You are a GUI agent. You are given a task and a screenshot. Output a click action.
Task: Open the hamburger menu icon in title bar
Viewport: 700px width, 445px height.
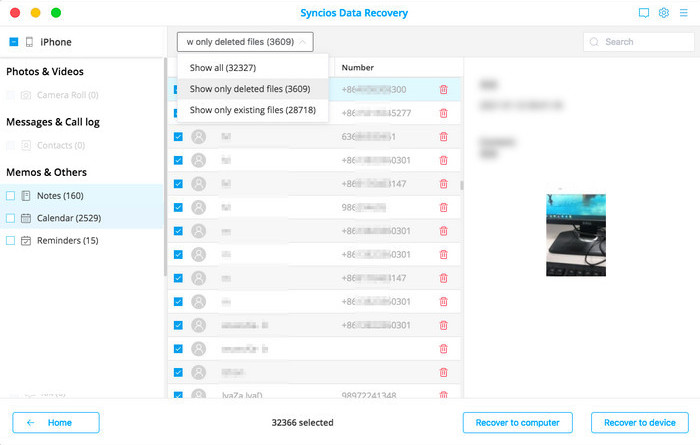(x=683, y=13)
